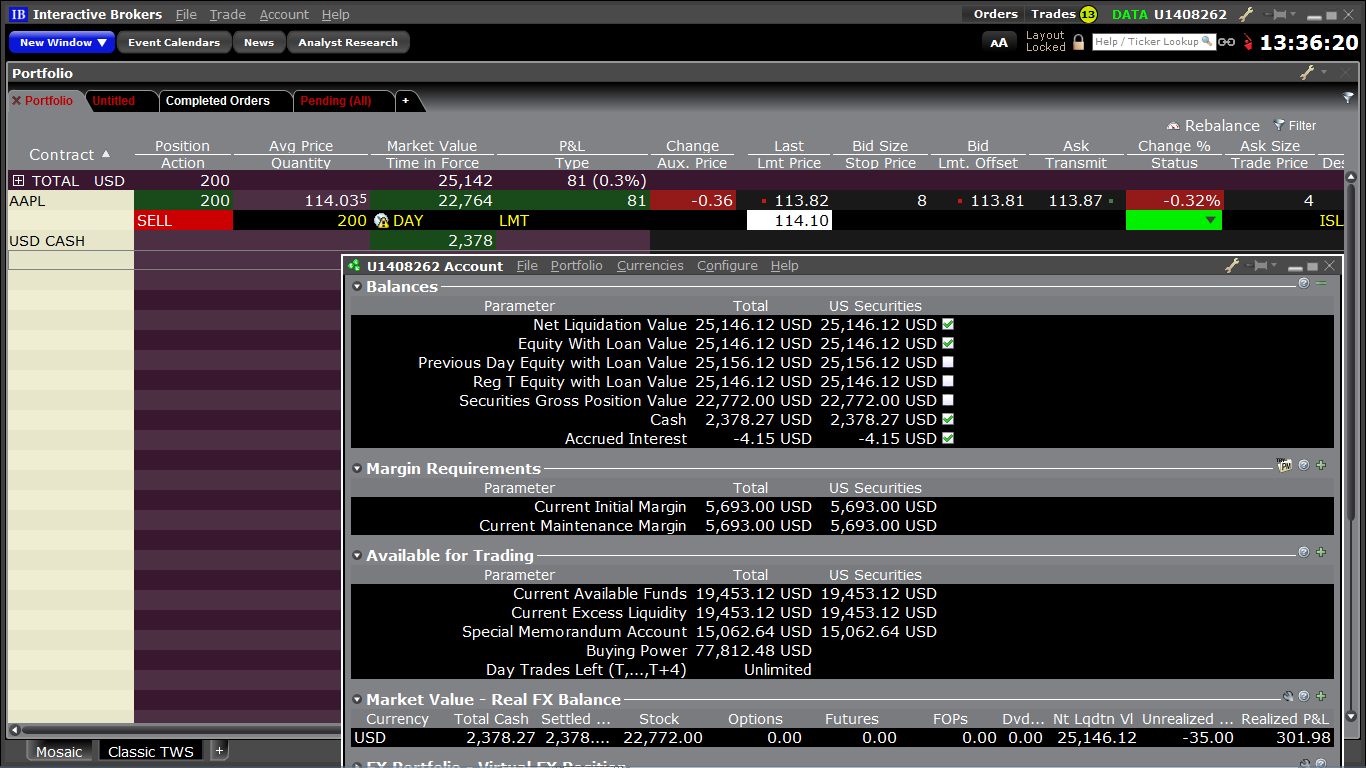
Task: Sort by Contract column arrow
Action: (x=106, y=154)
